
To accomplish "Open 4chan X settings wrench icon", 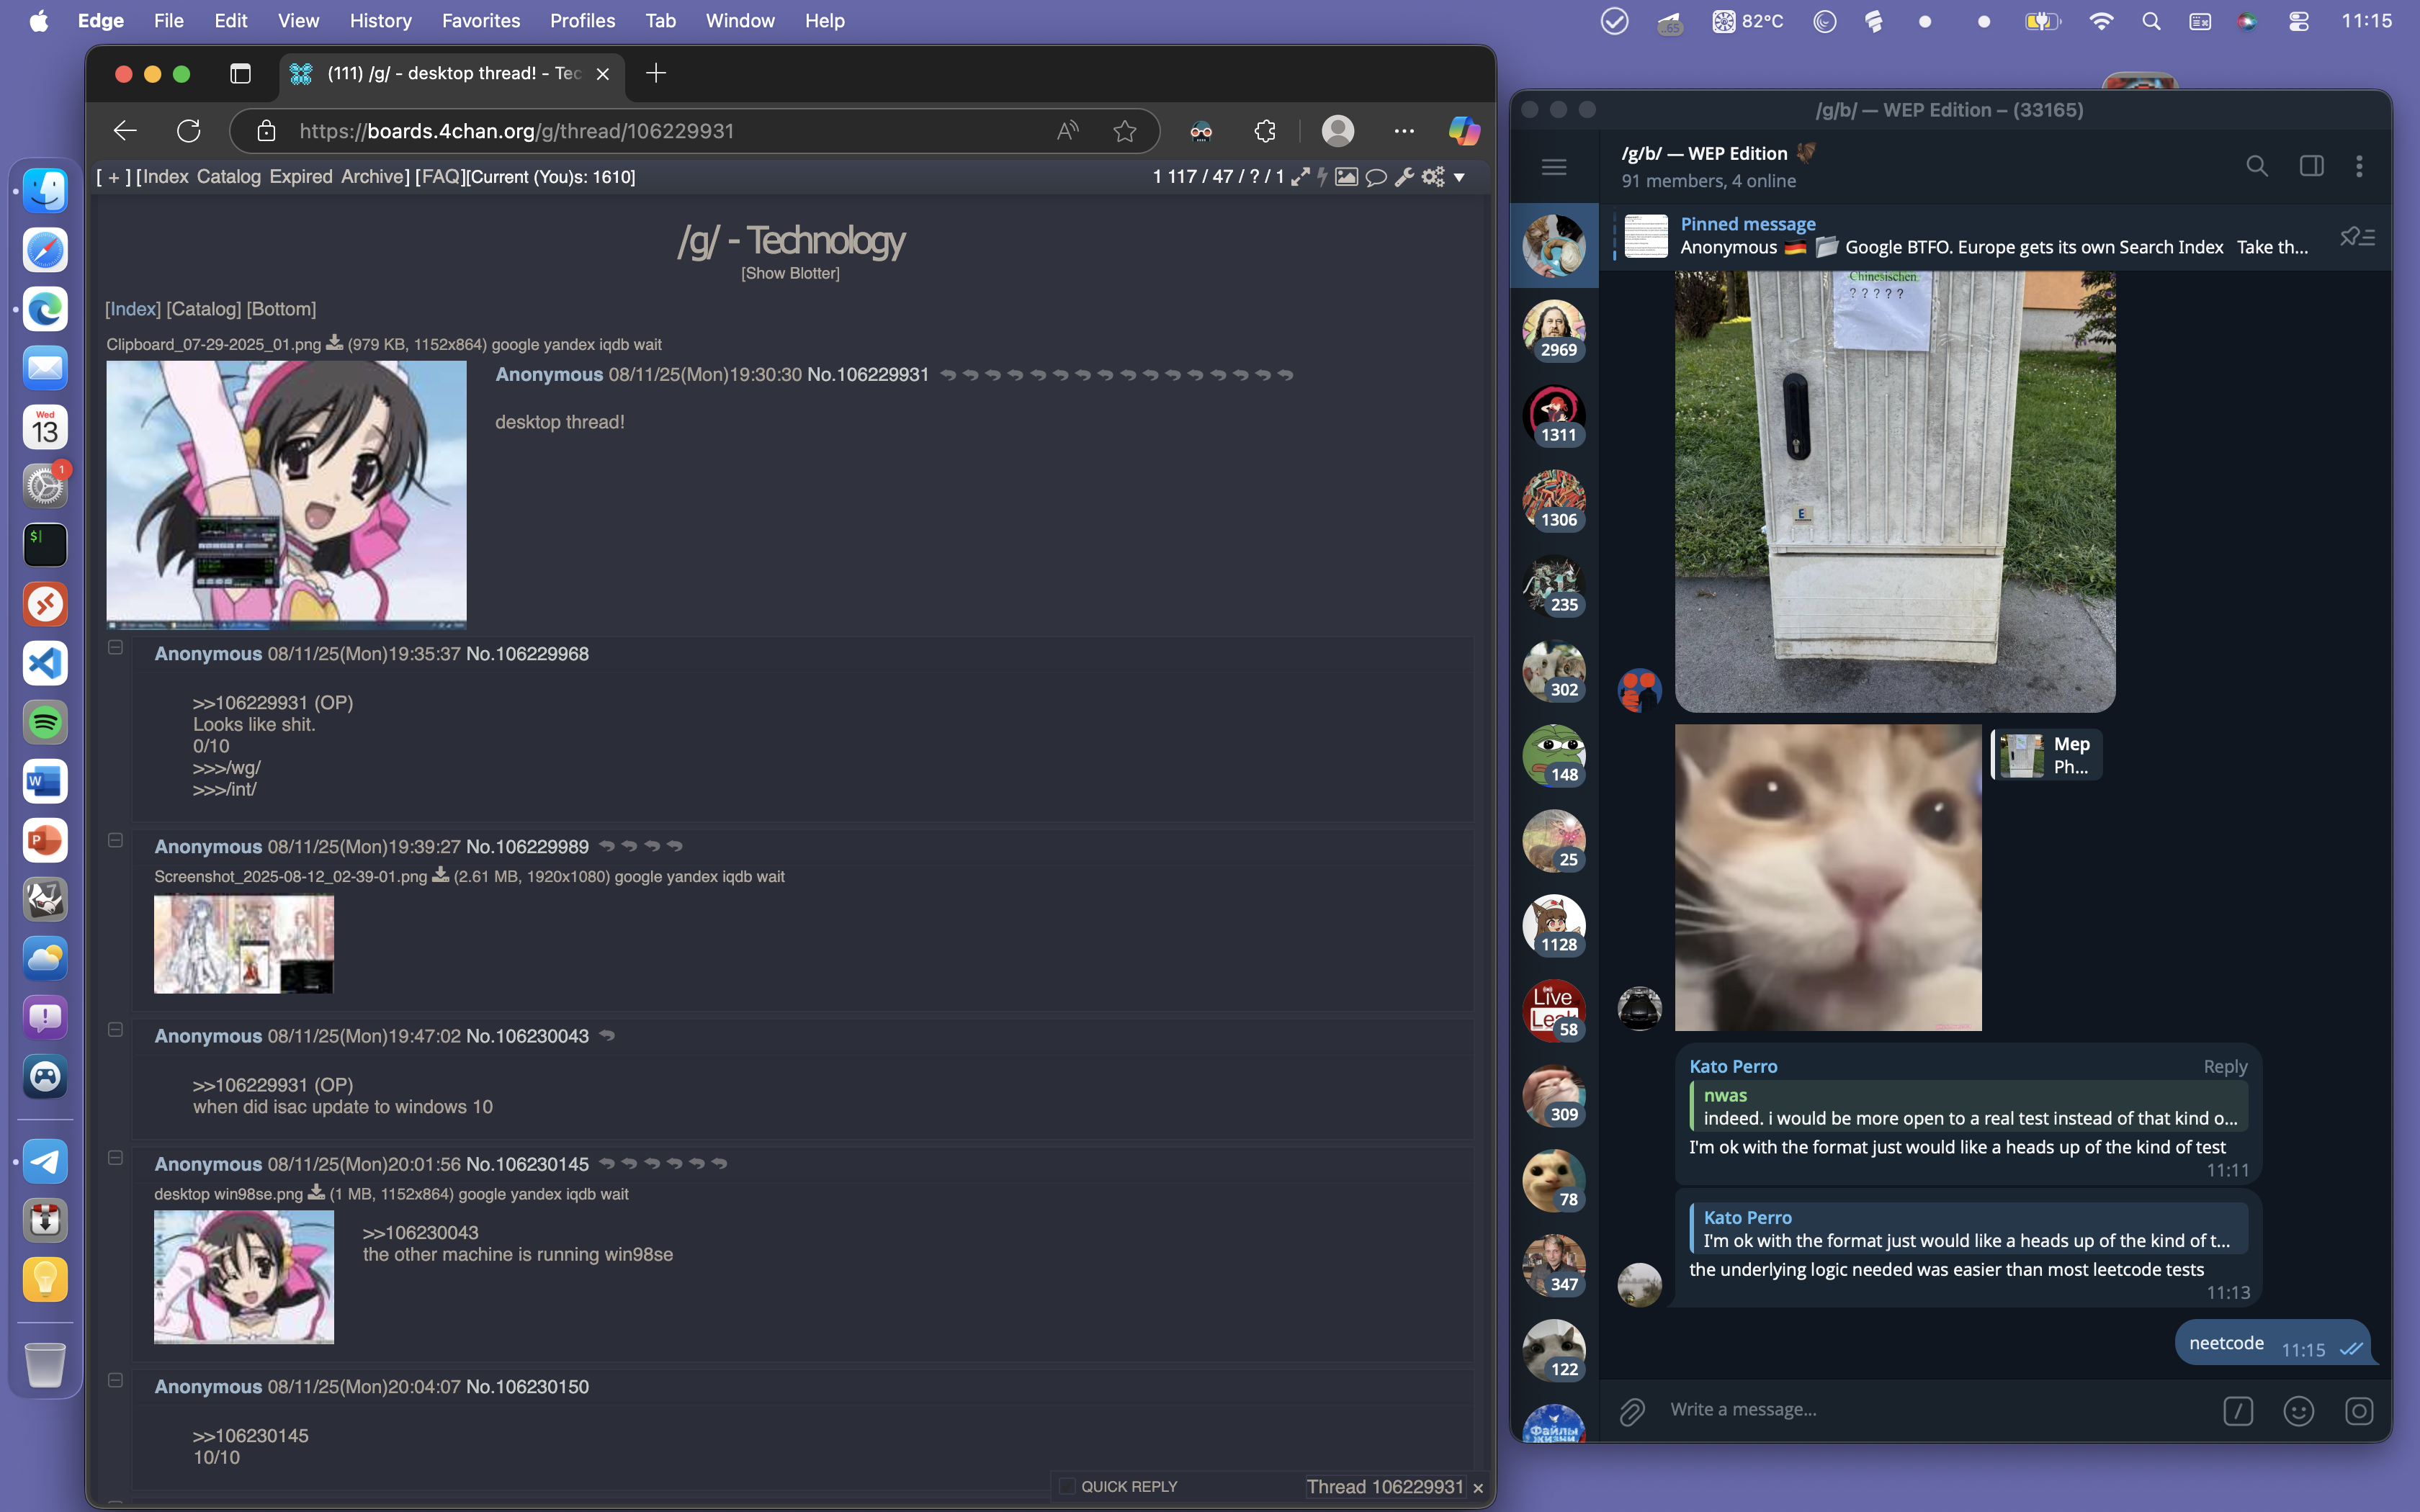I will click(1404, 177).
